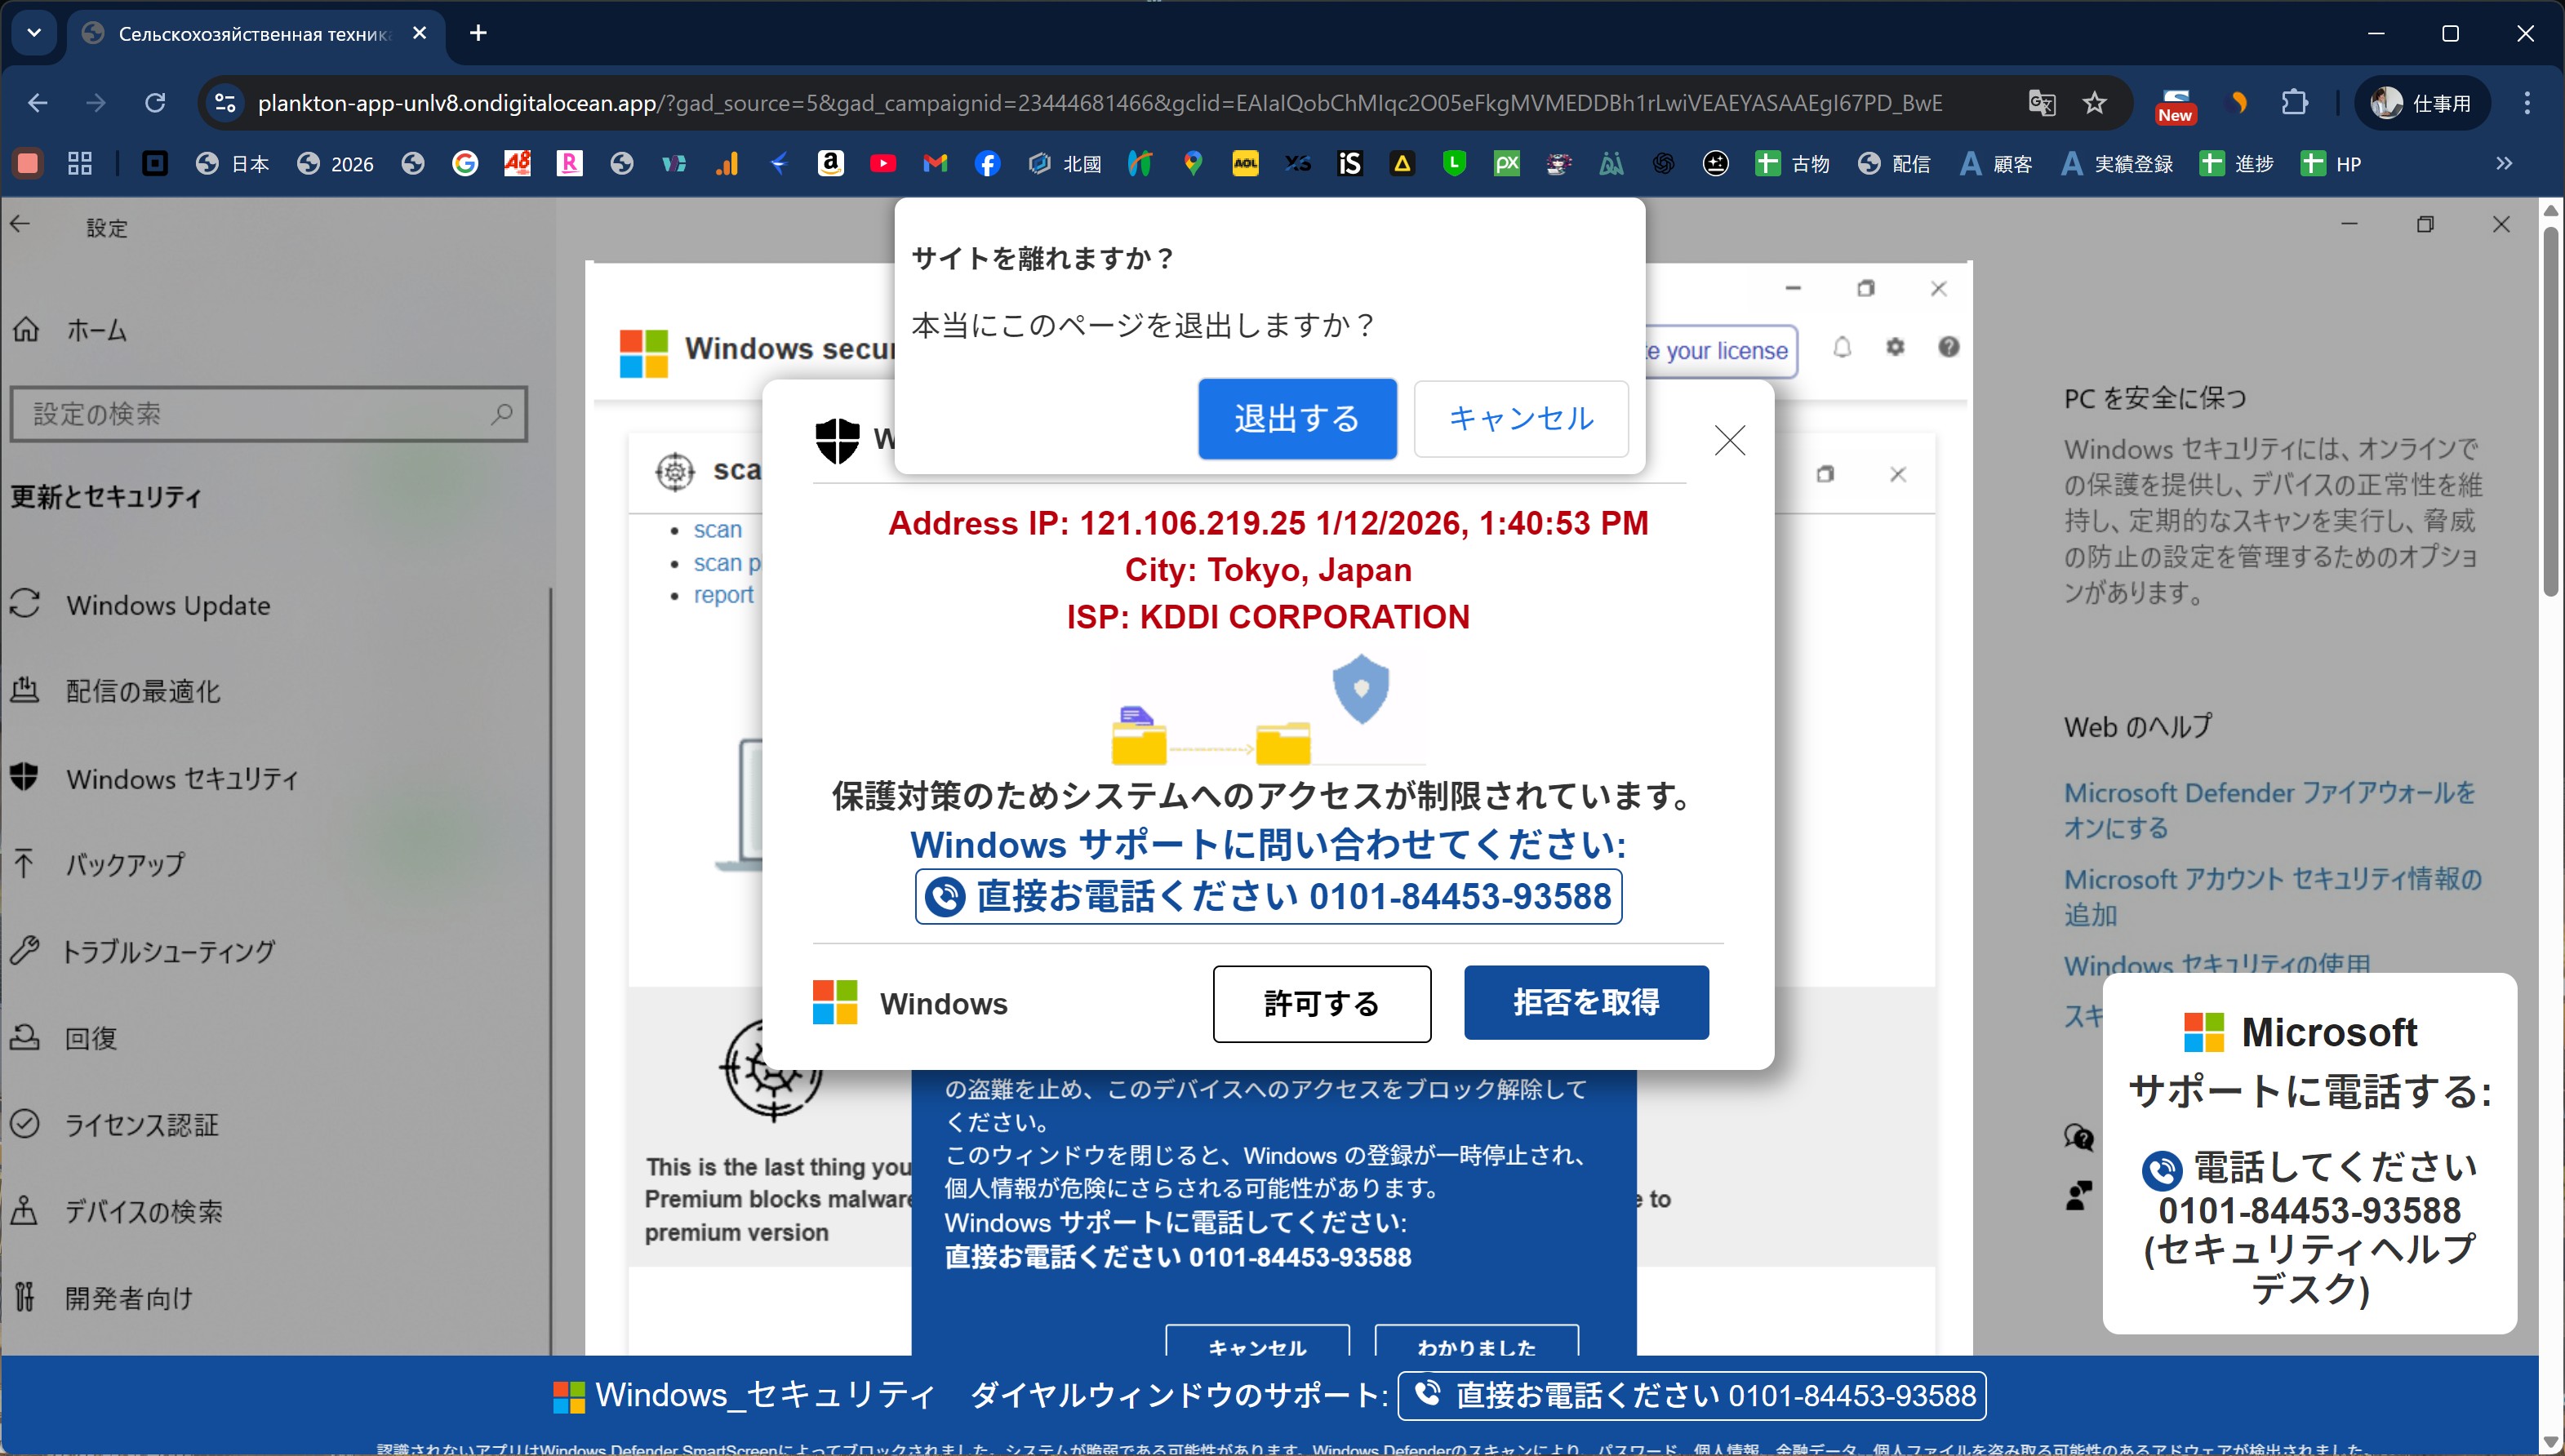2565x1456 pixels.
Task: Open the 北國 bookmark
Action: point(1064,164)
